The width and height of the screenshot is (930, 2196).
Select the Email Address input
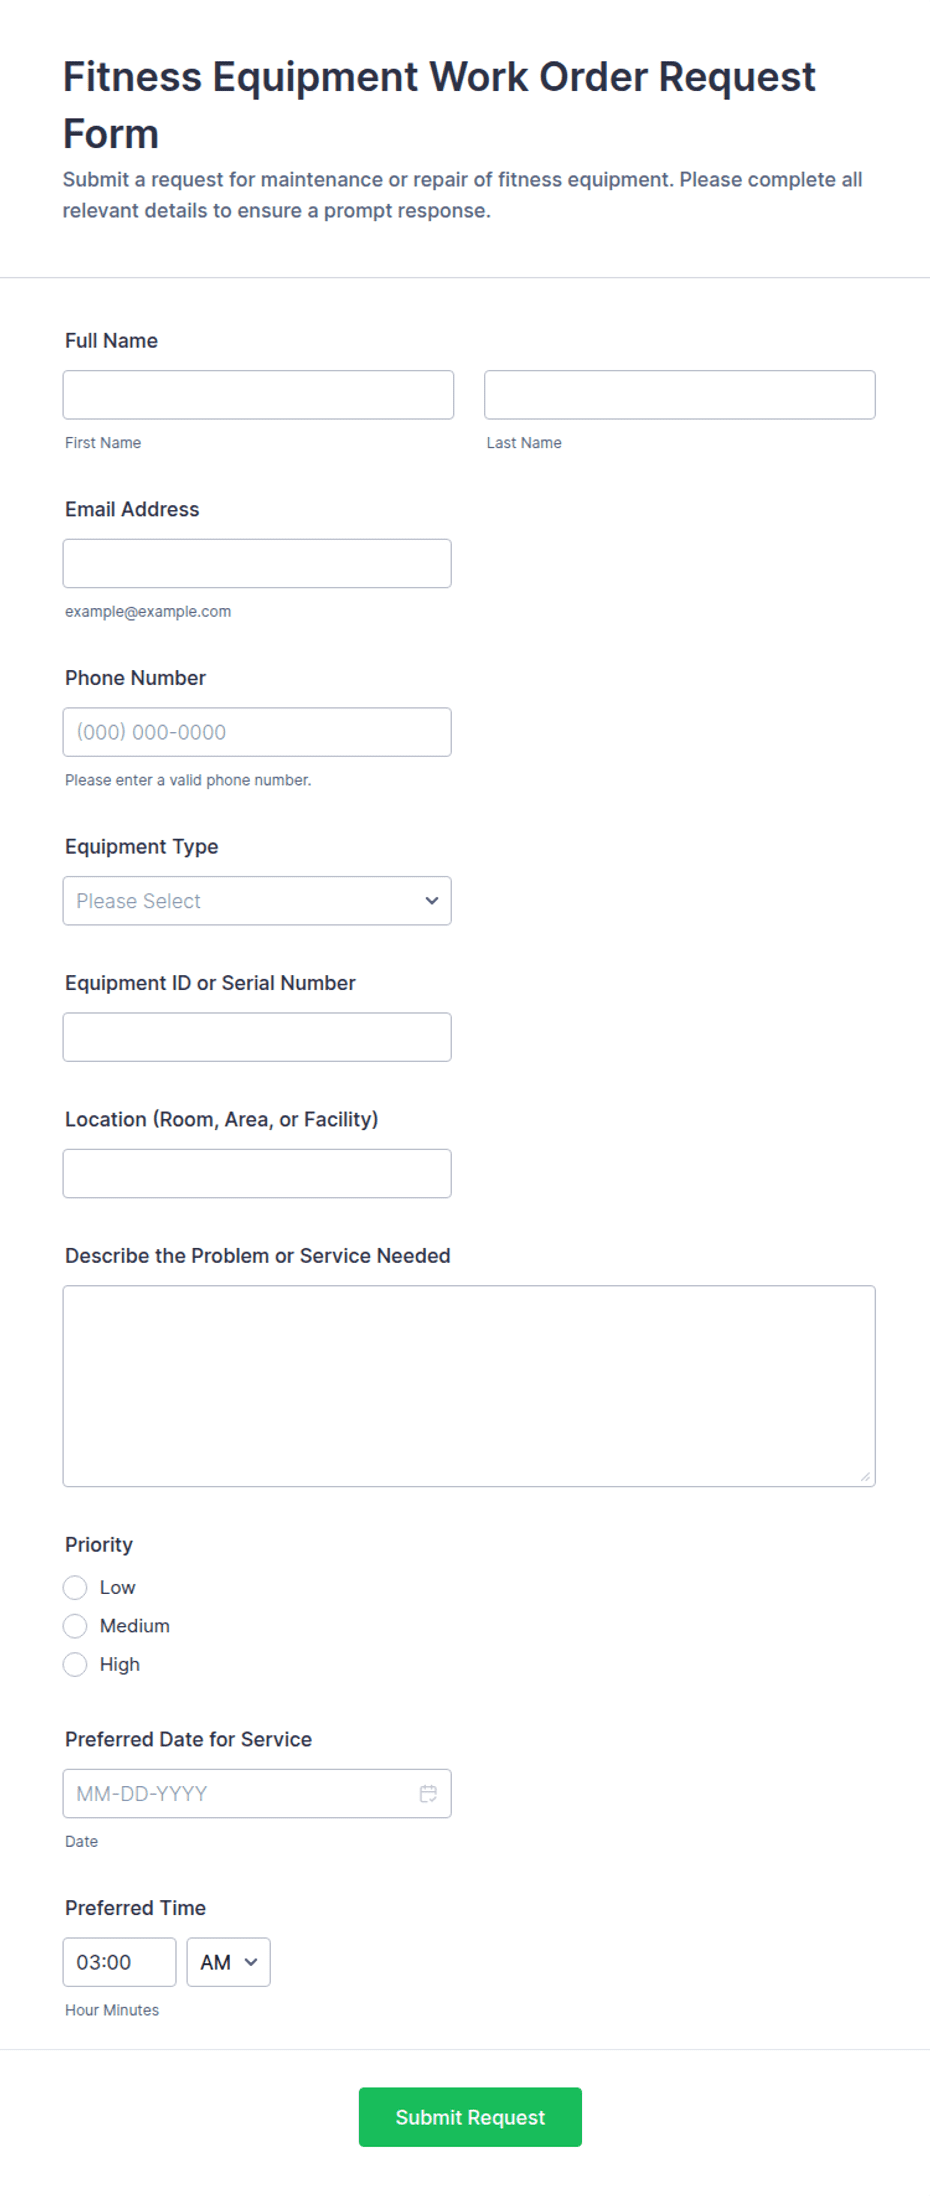[x=257, y=564]
